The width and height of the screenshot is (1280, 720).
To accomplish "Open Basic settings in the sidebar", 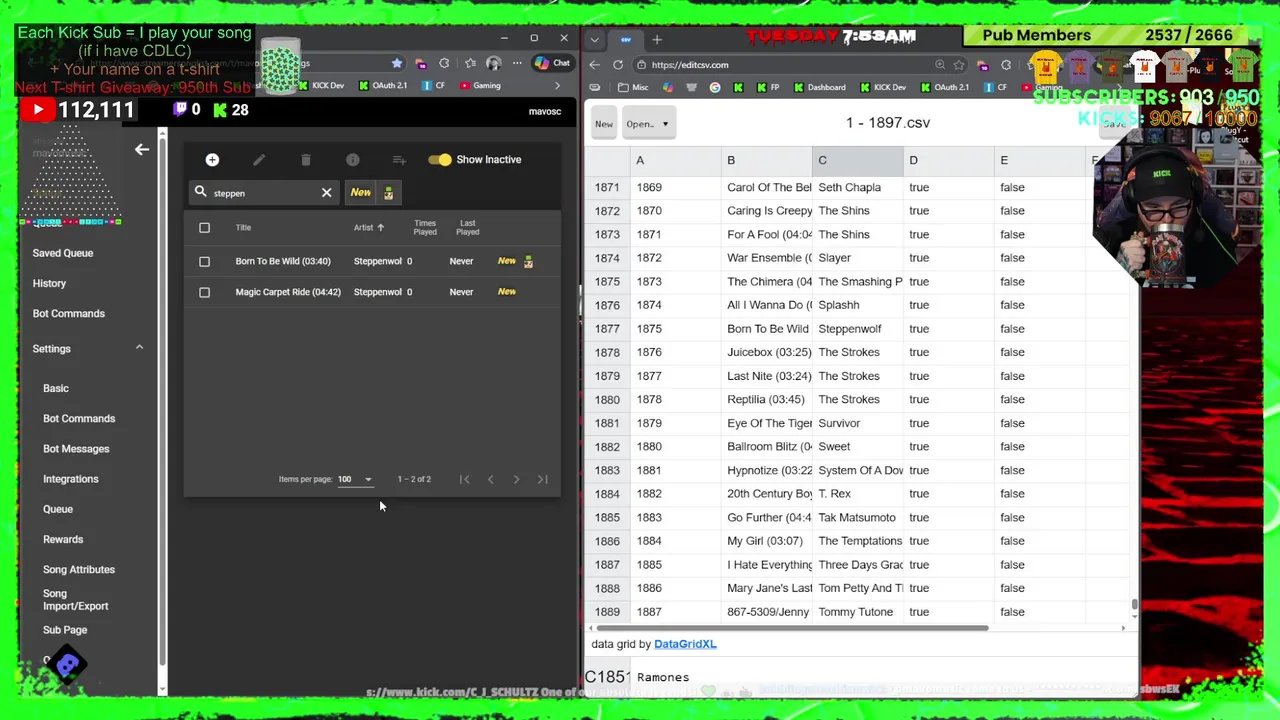I will 56,388.
